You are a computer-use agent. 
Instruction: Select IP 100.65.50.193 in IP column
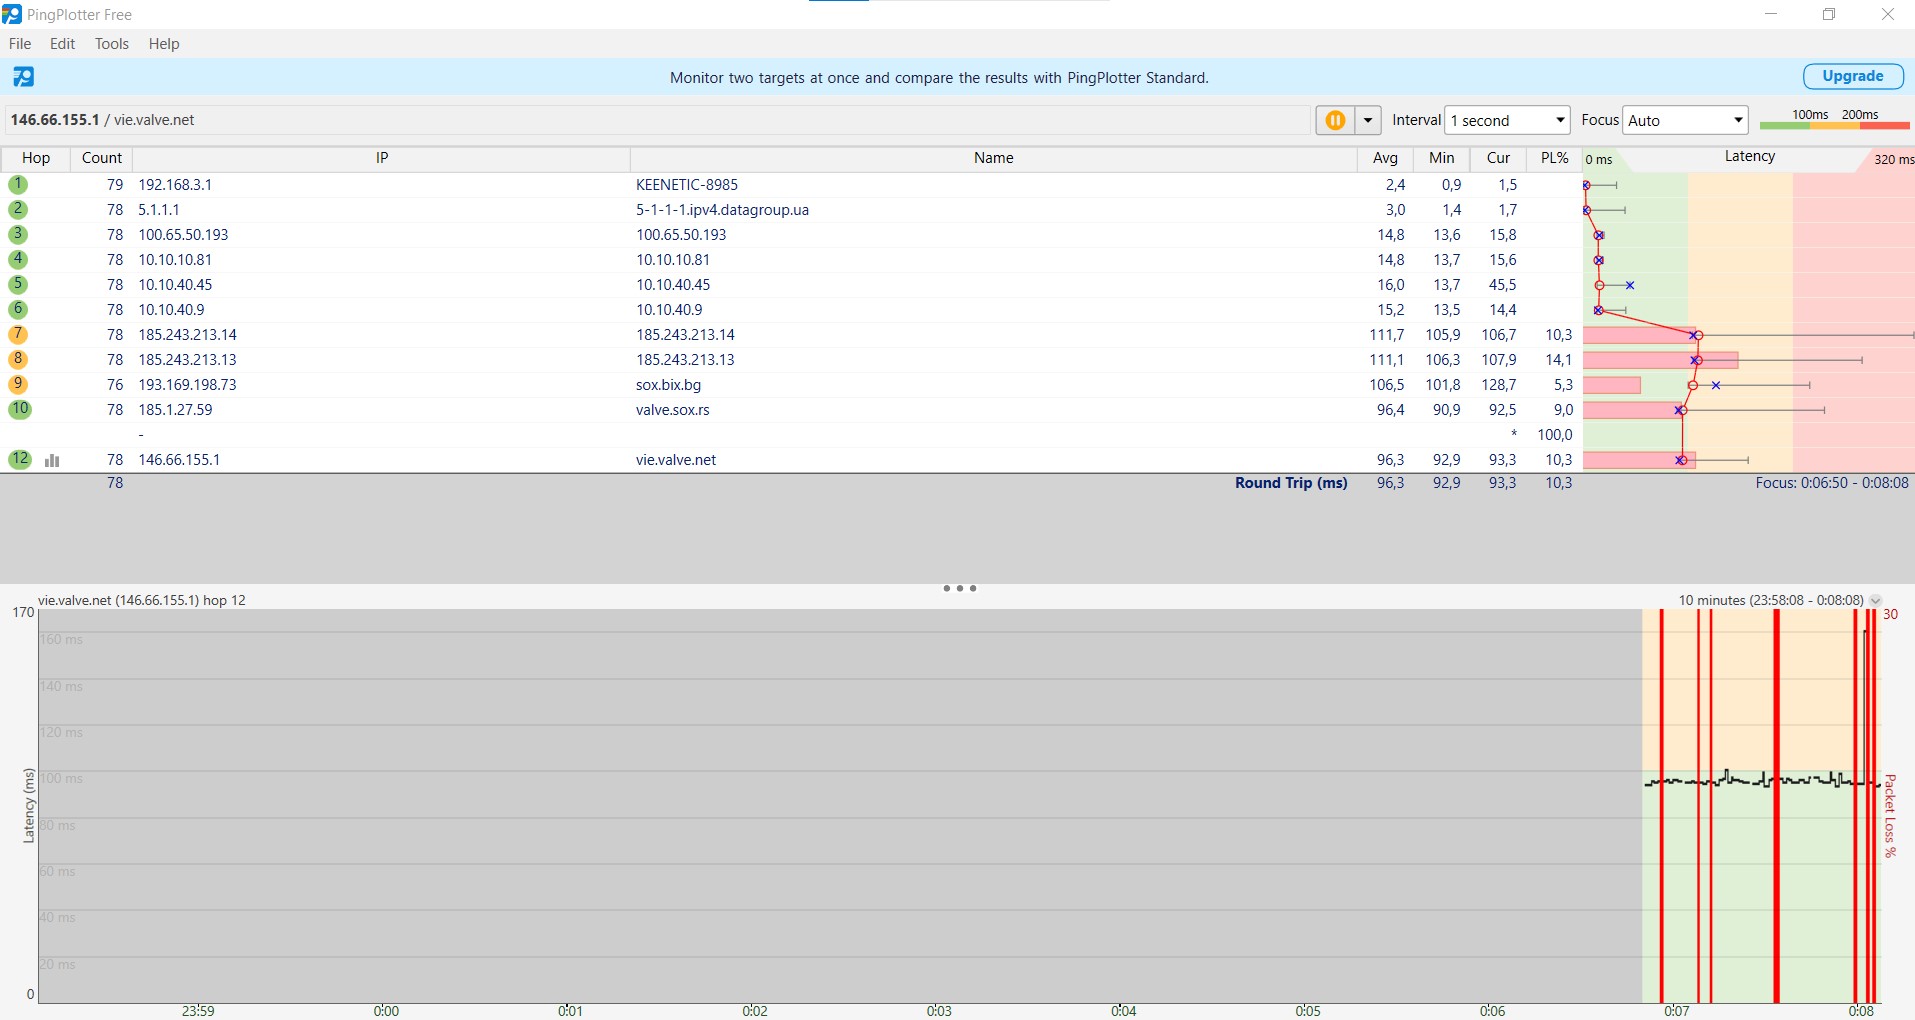(183, 234)
